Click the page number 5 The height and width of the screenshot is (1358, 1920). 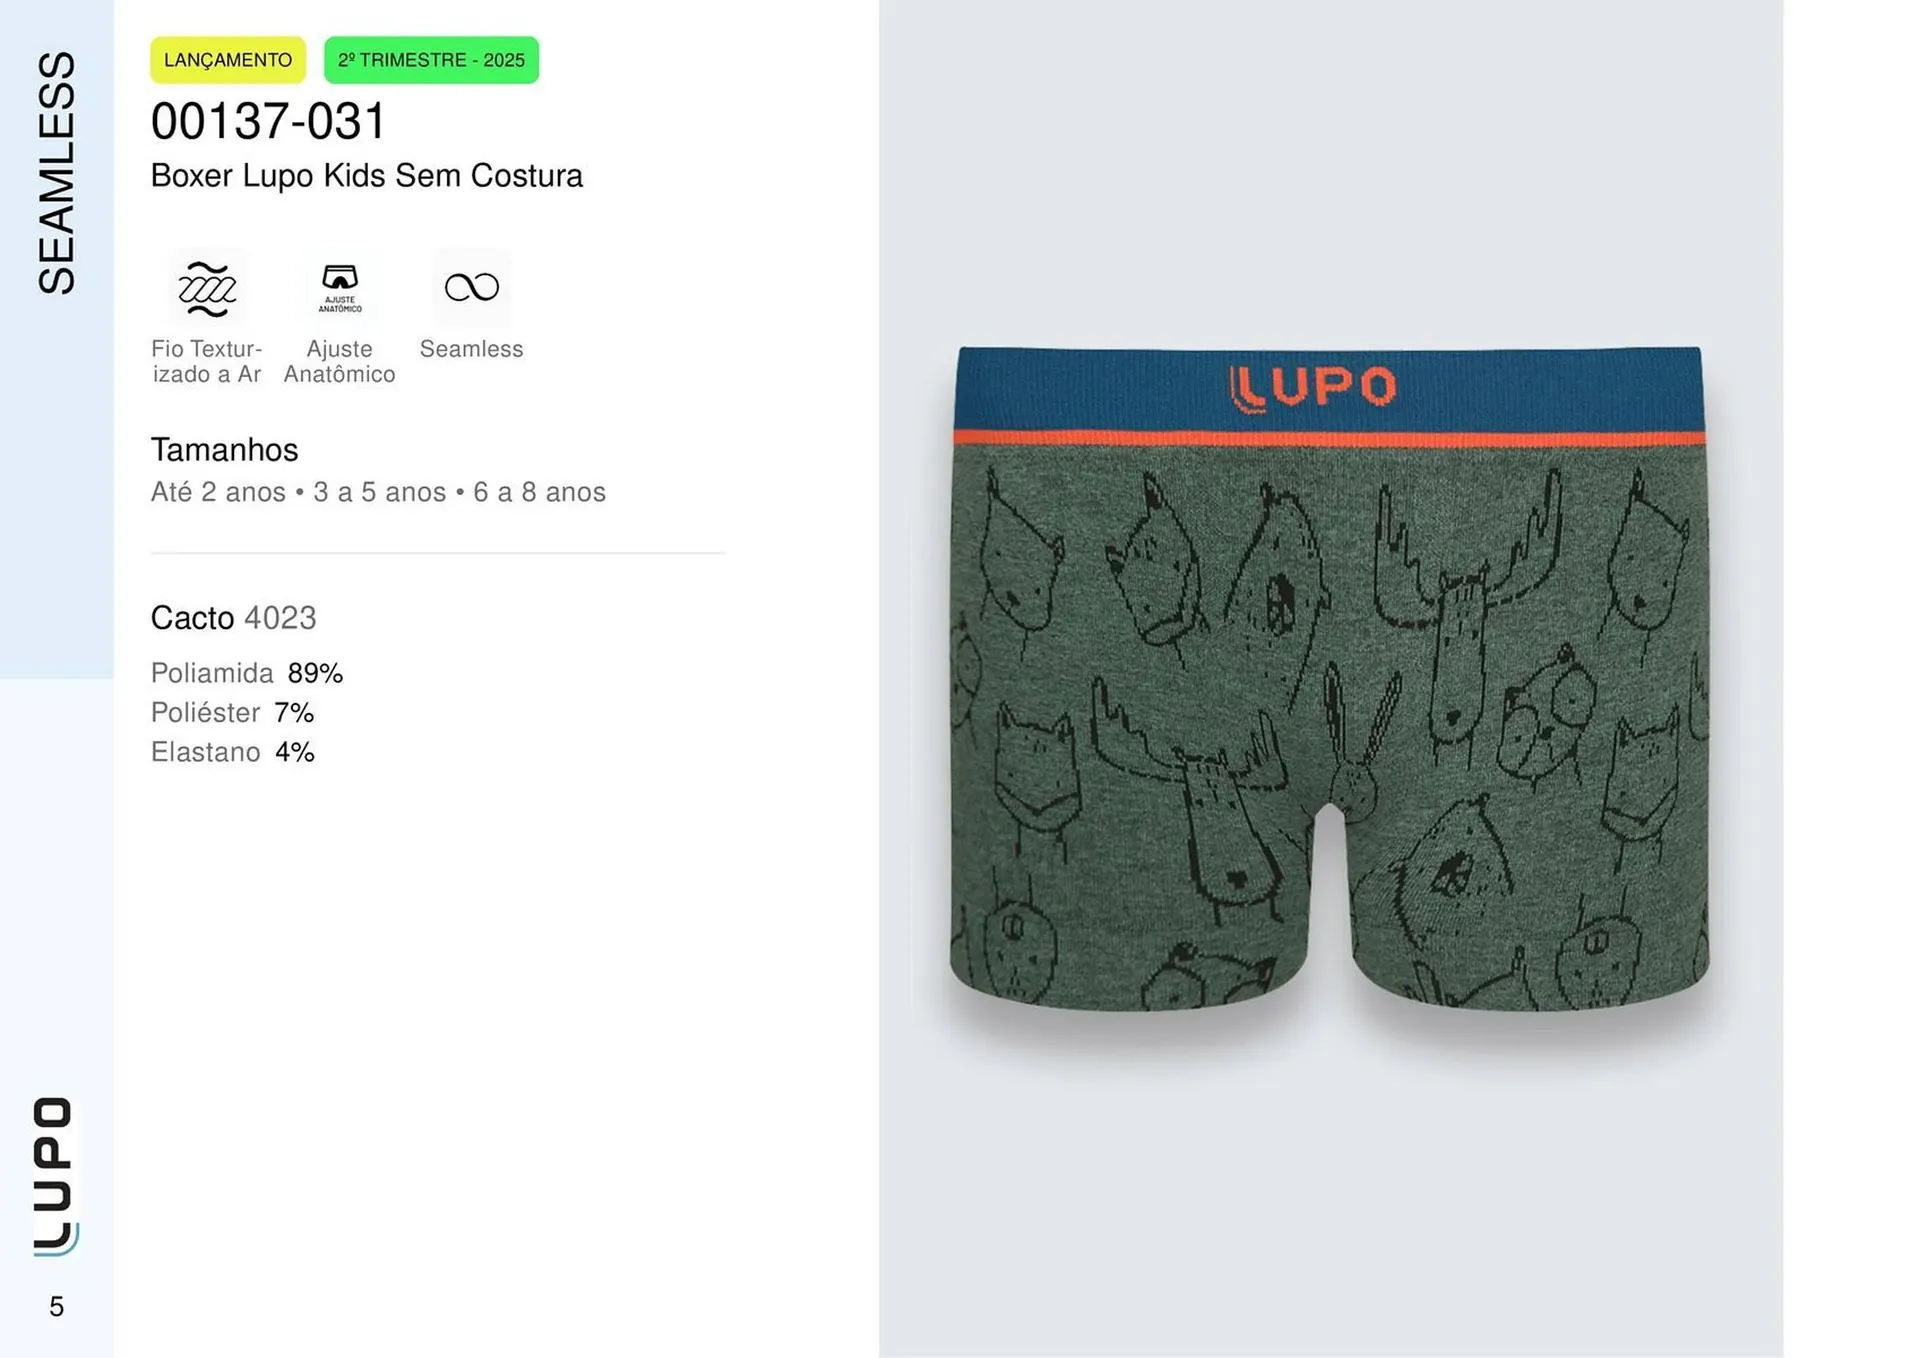click(56, 1306)
